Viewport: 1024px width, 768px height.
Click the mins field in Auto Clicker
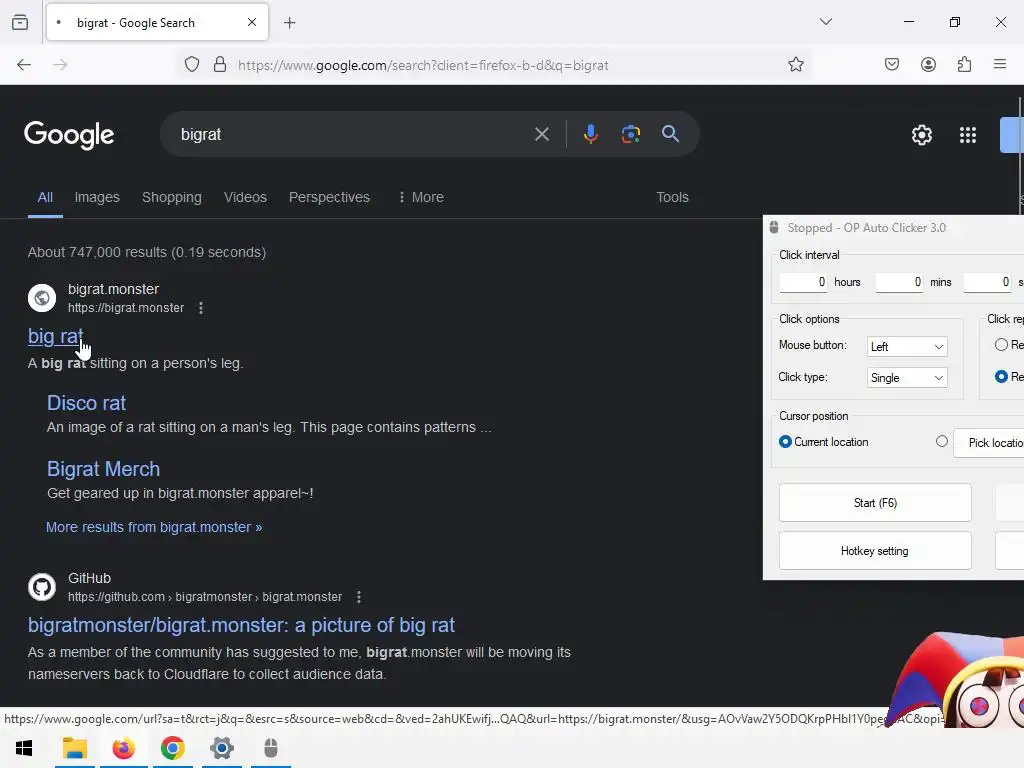point(899,282)
